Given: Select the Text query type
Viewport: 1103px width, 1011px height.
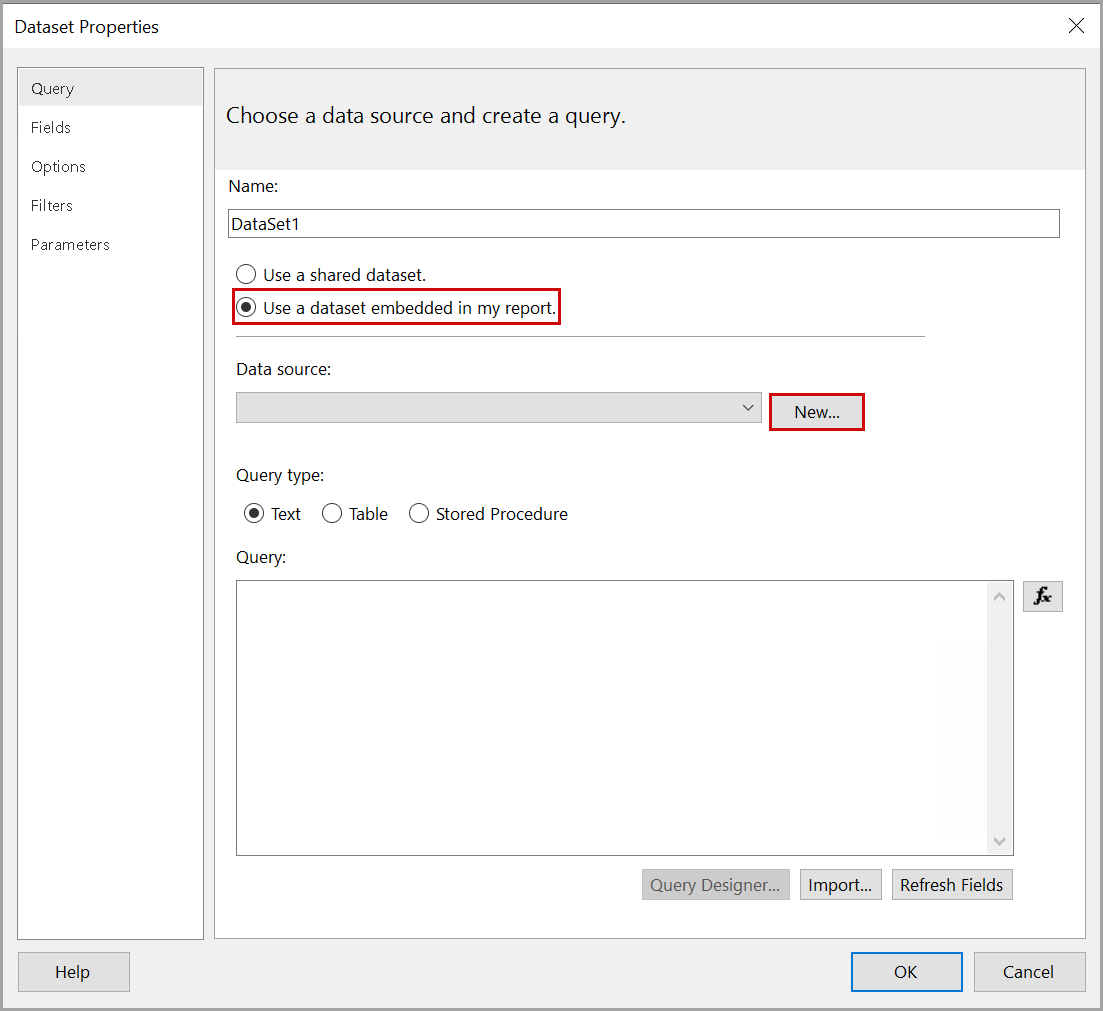Looking at the screenshot, I should point(254,514).
